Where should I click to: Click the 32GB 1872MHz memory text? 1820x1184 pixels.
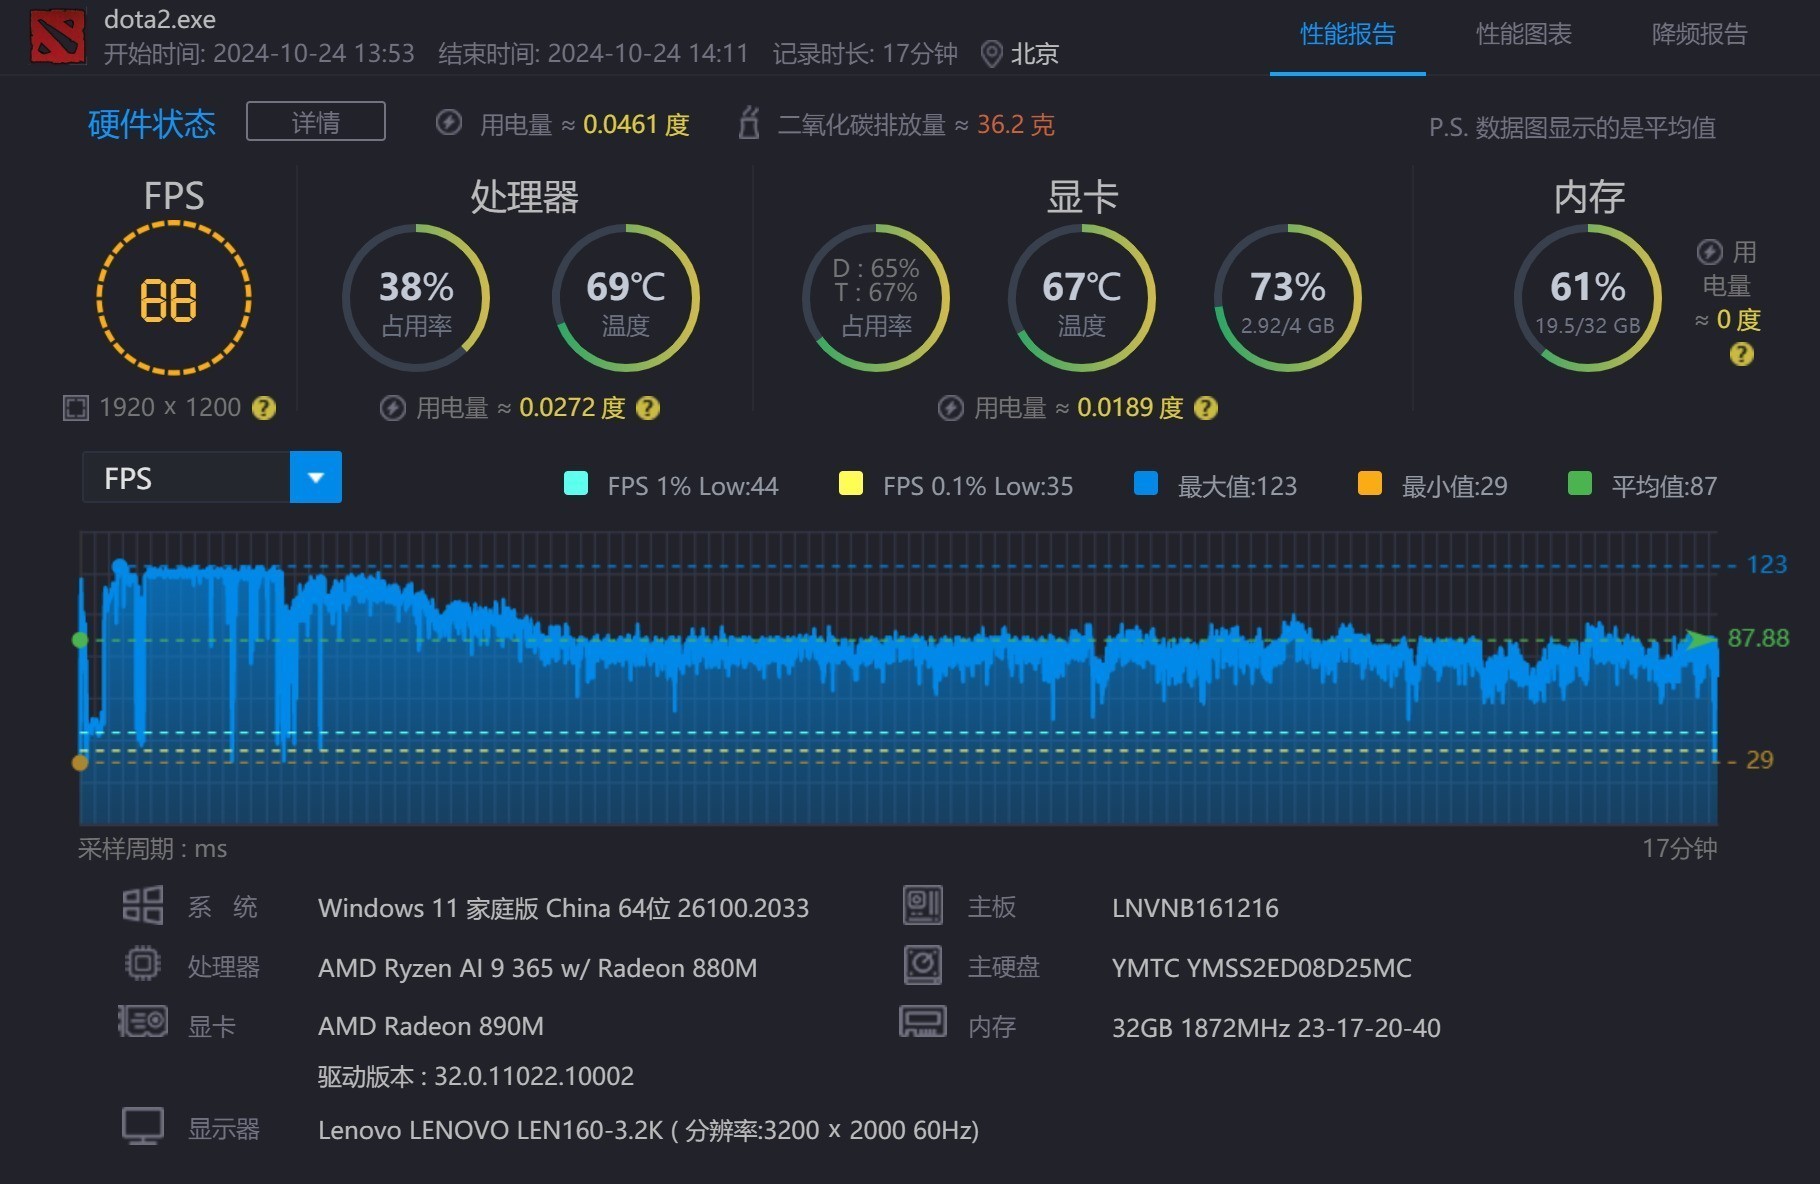pos(1276,1028)
